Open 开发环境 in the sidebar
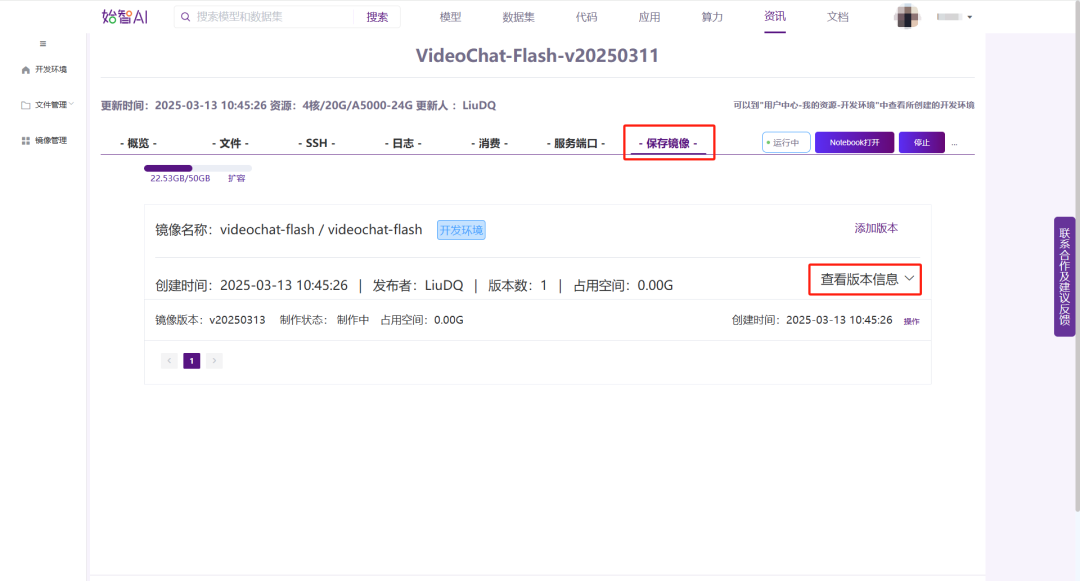 point(44,70)
